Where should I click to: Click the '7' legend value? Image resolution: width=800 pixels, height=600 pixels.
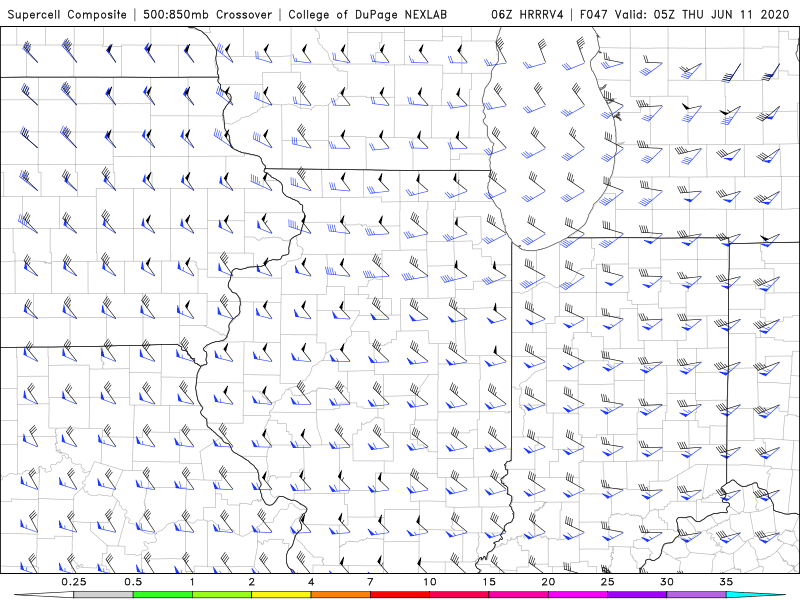(x=370, y=582)
